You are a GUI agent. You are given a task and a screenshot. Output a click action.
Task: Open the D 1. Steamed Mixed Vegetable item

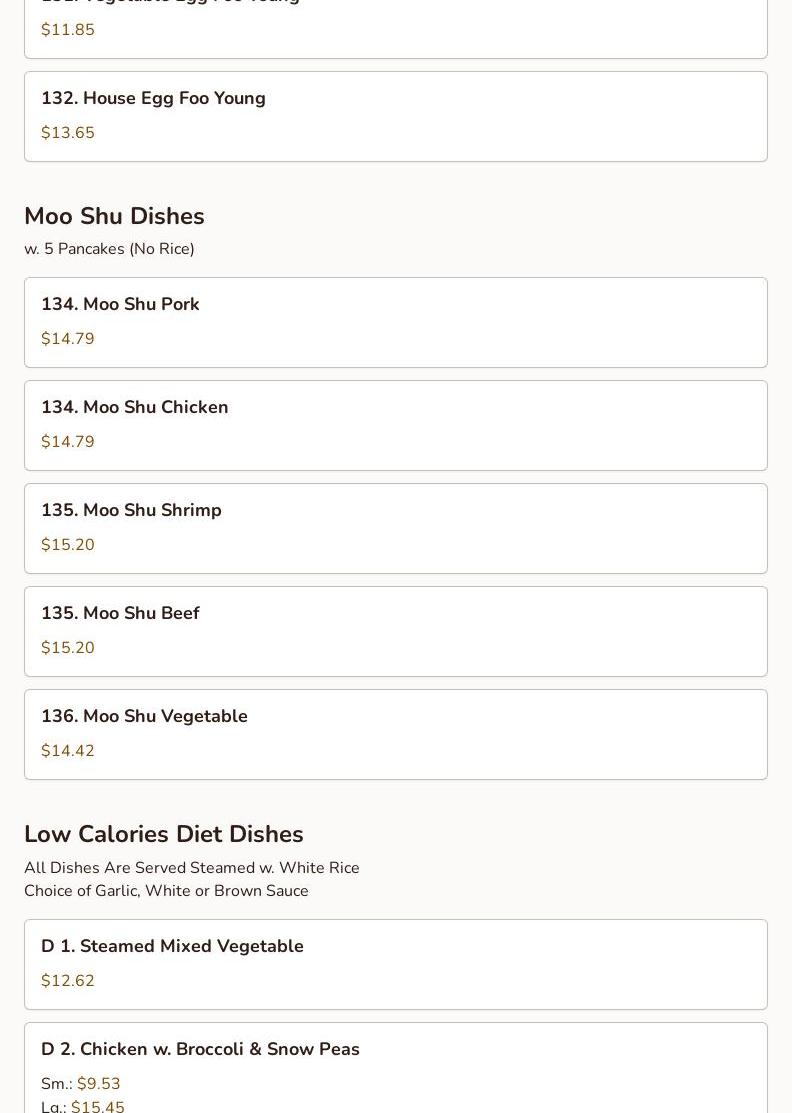click(x=172, y=946)
